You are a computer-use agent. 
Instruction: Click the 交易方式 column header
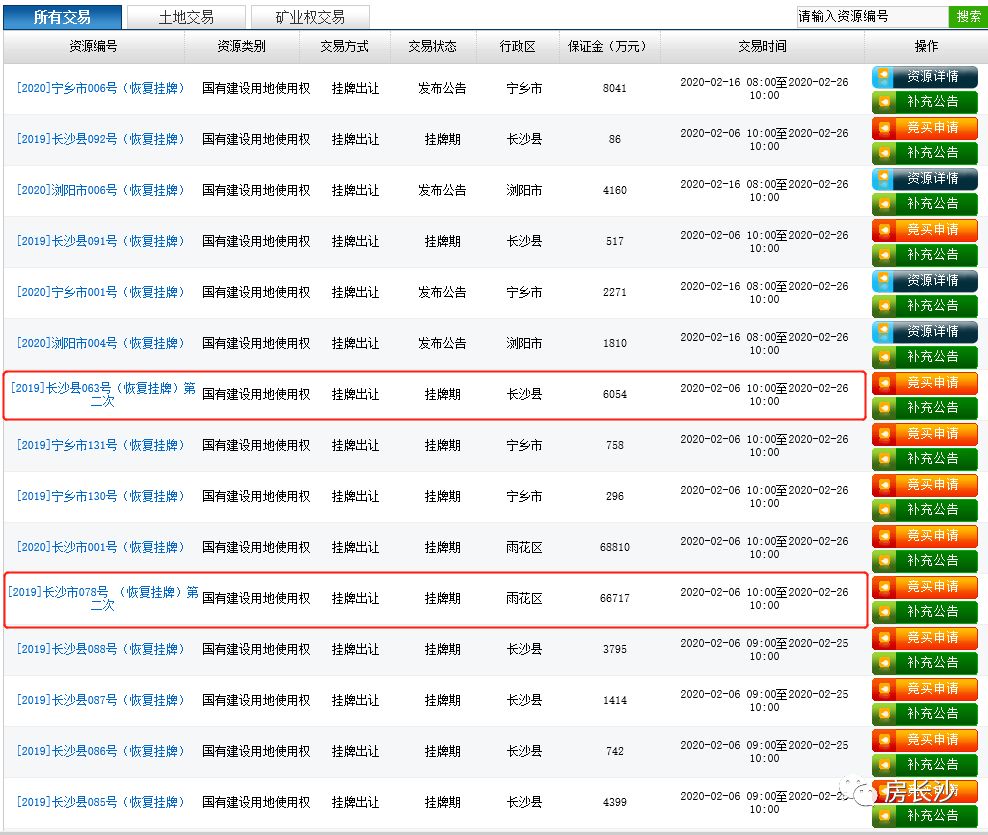tap(344, 46)
